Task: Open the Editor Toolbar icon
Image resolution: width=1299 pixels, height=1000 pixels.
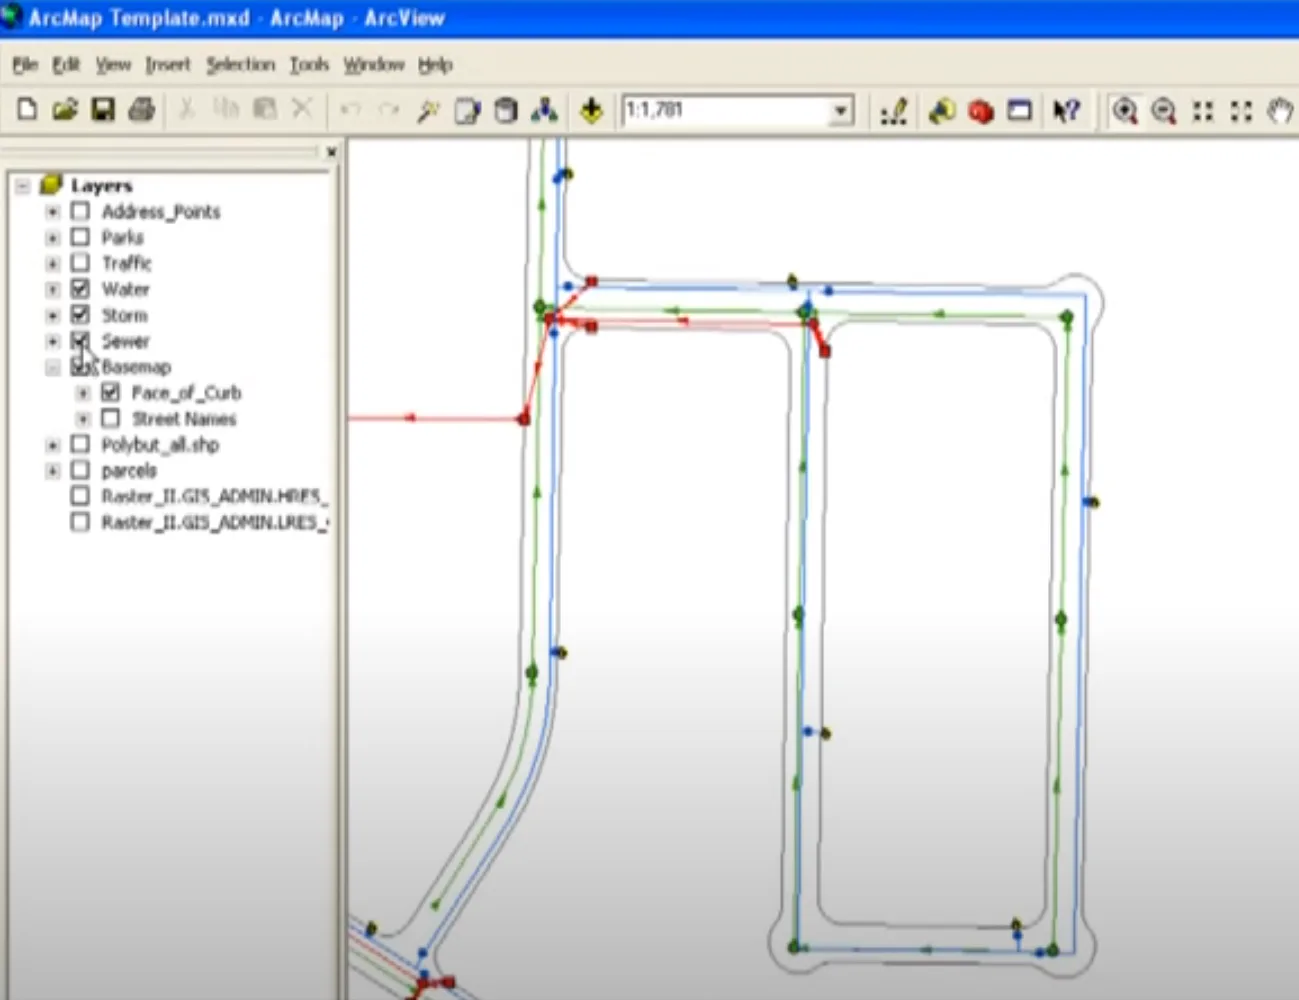Action: 893,111
